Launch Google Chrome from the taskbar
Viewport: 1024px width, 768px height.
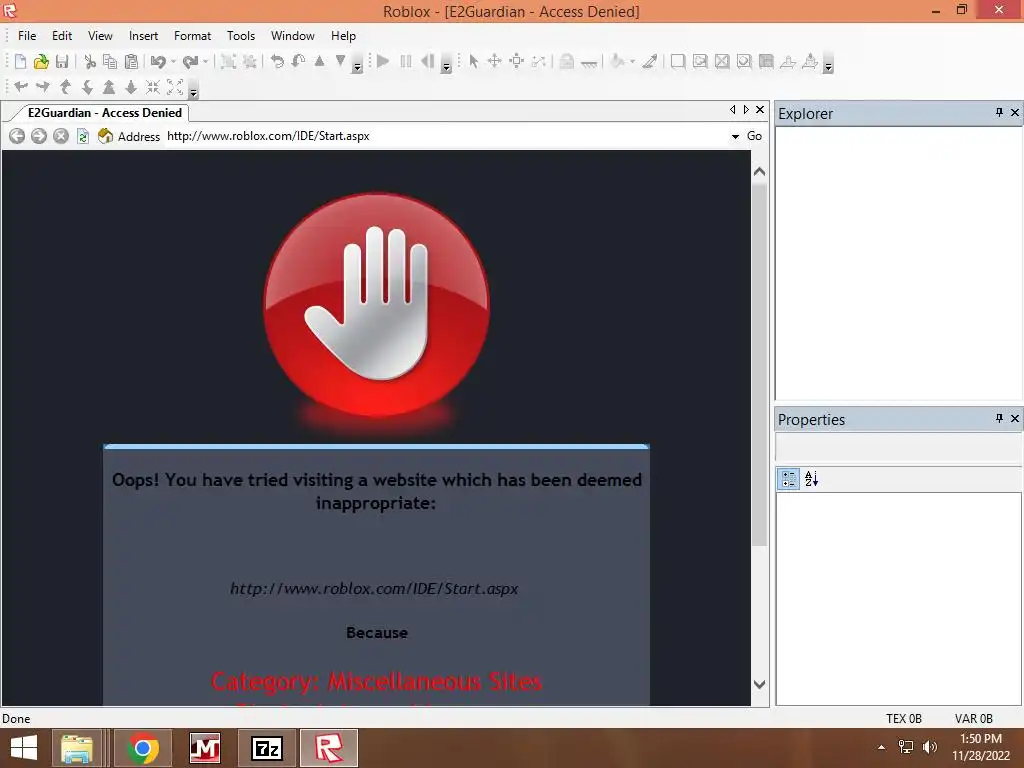[143, 748]
